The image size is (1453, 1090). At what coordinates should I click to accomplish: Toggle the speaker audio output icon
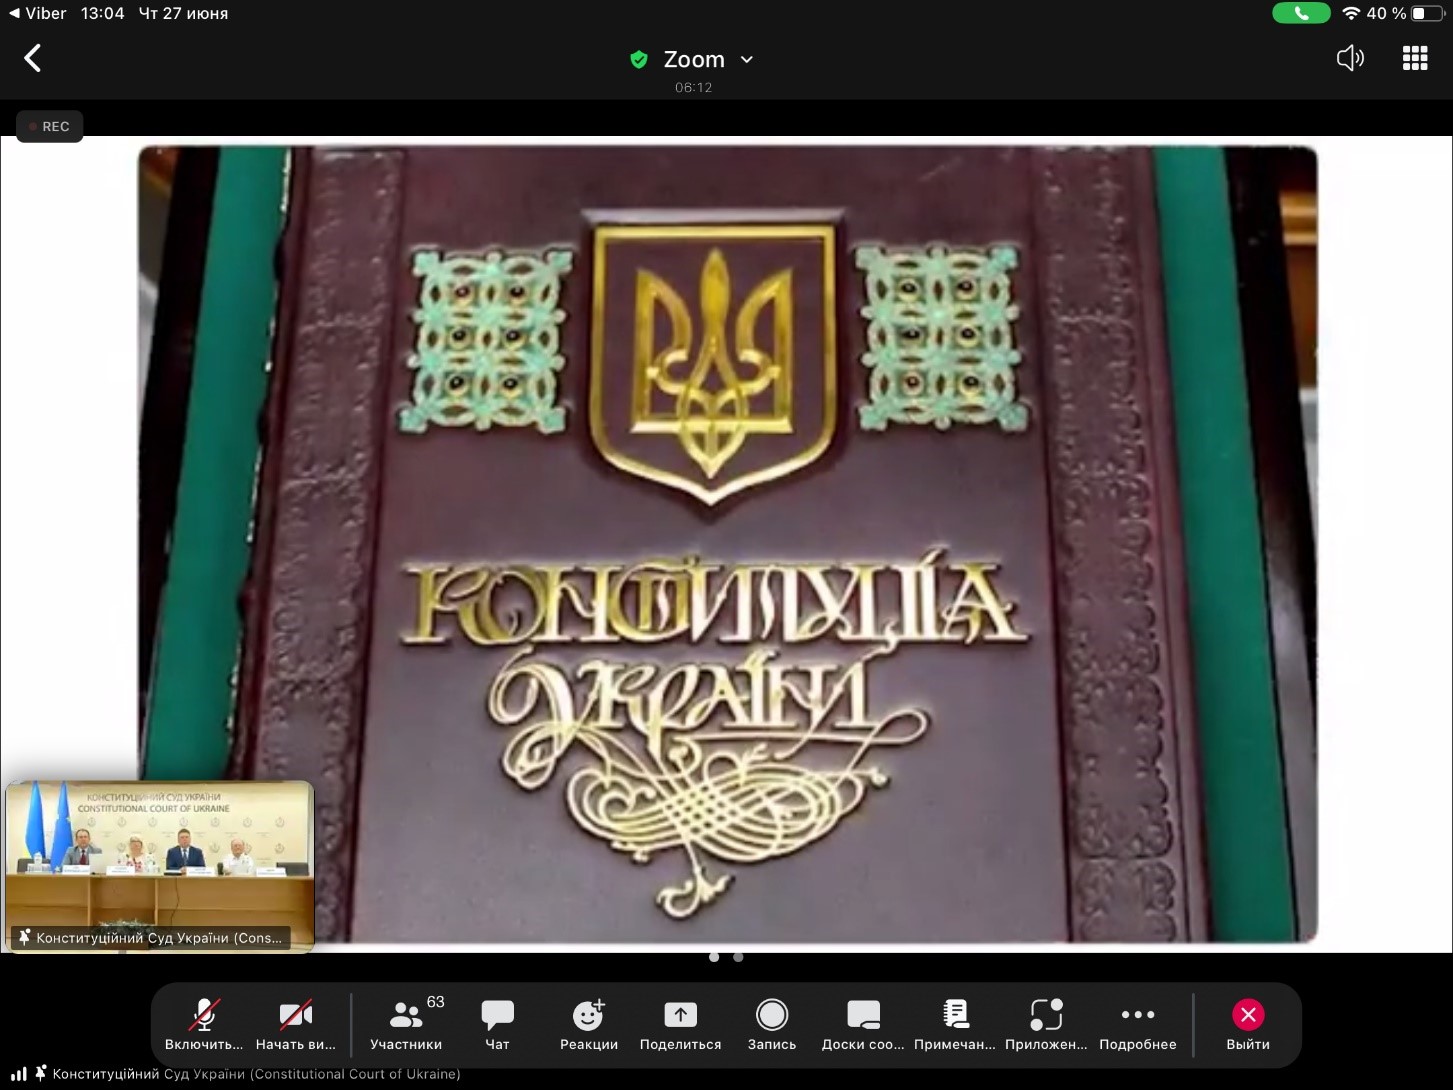click(1350, 58)
